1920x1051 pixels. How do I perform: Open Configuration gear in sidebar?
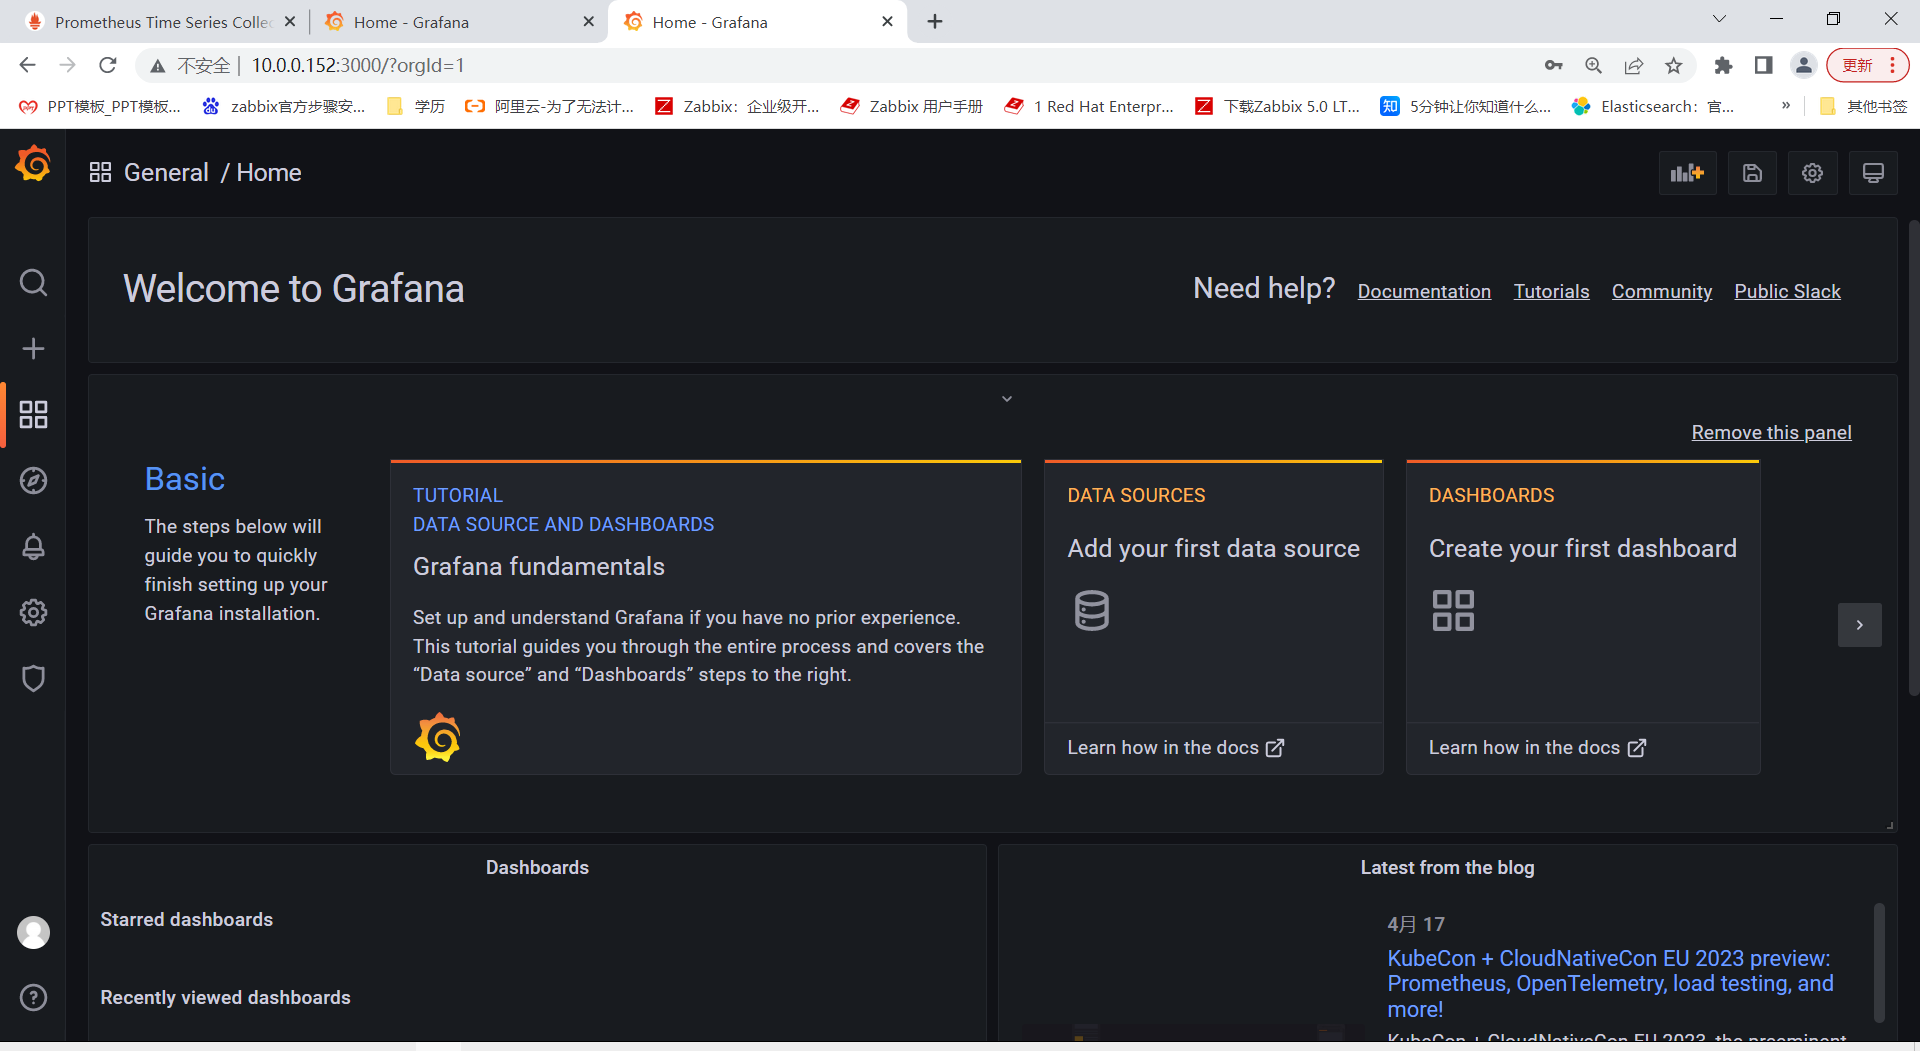click(x=33, y=612)
